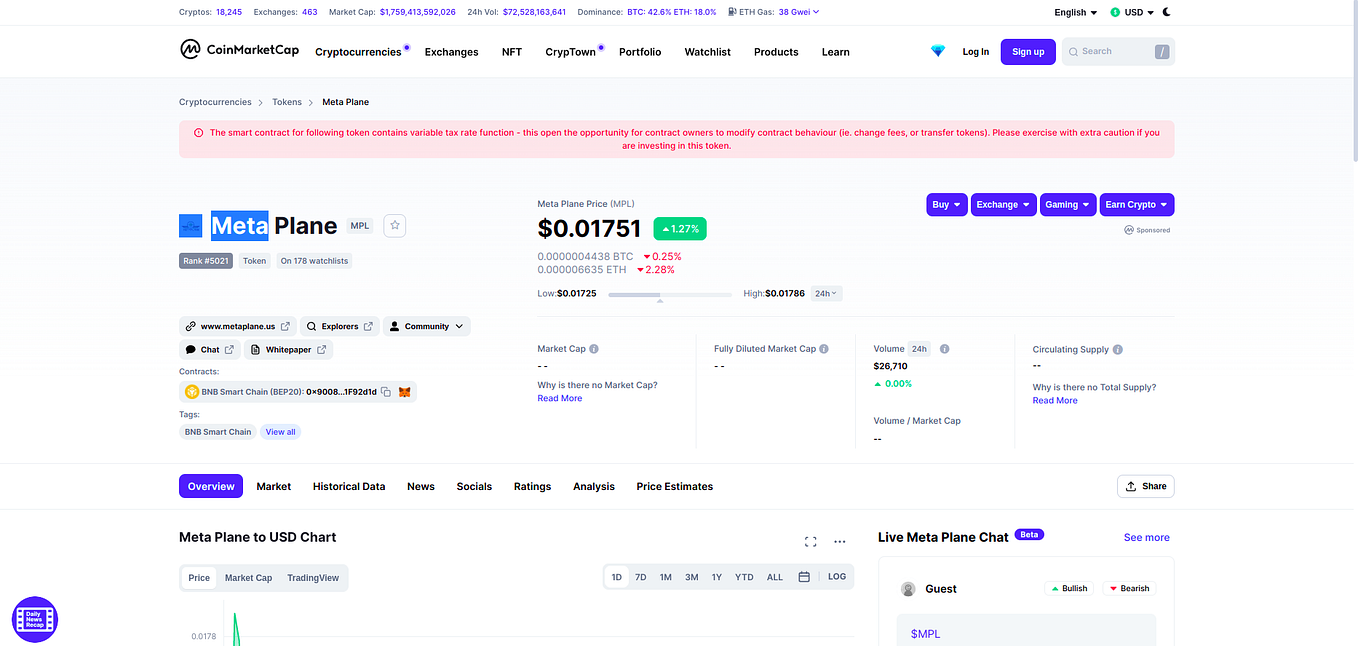Click the Guest avatar icon
Screen dimensions: 1358x646
click(x=908, y=589)
